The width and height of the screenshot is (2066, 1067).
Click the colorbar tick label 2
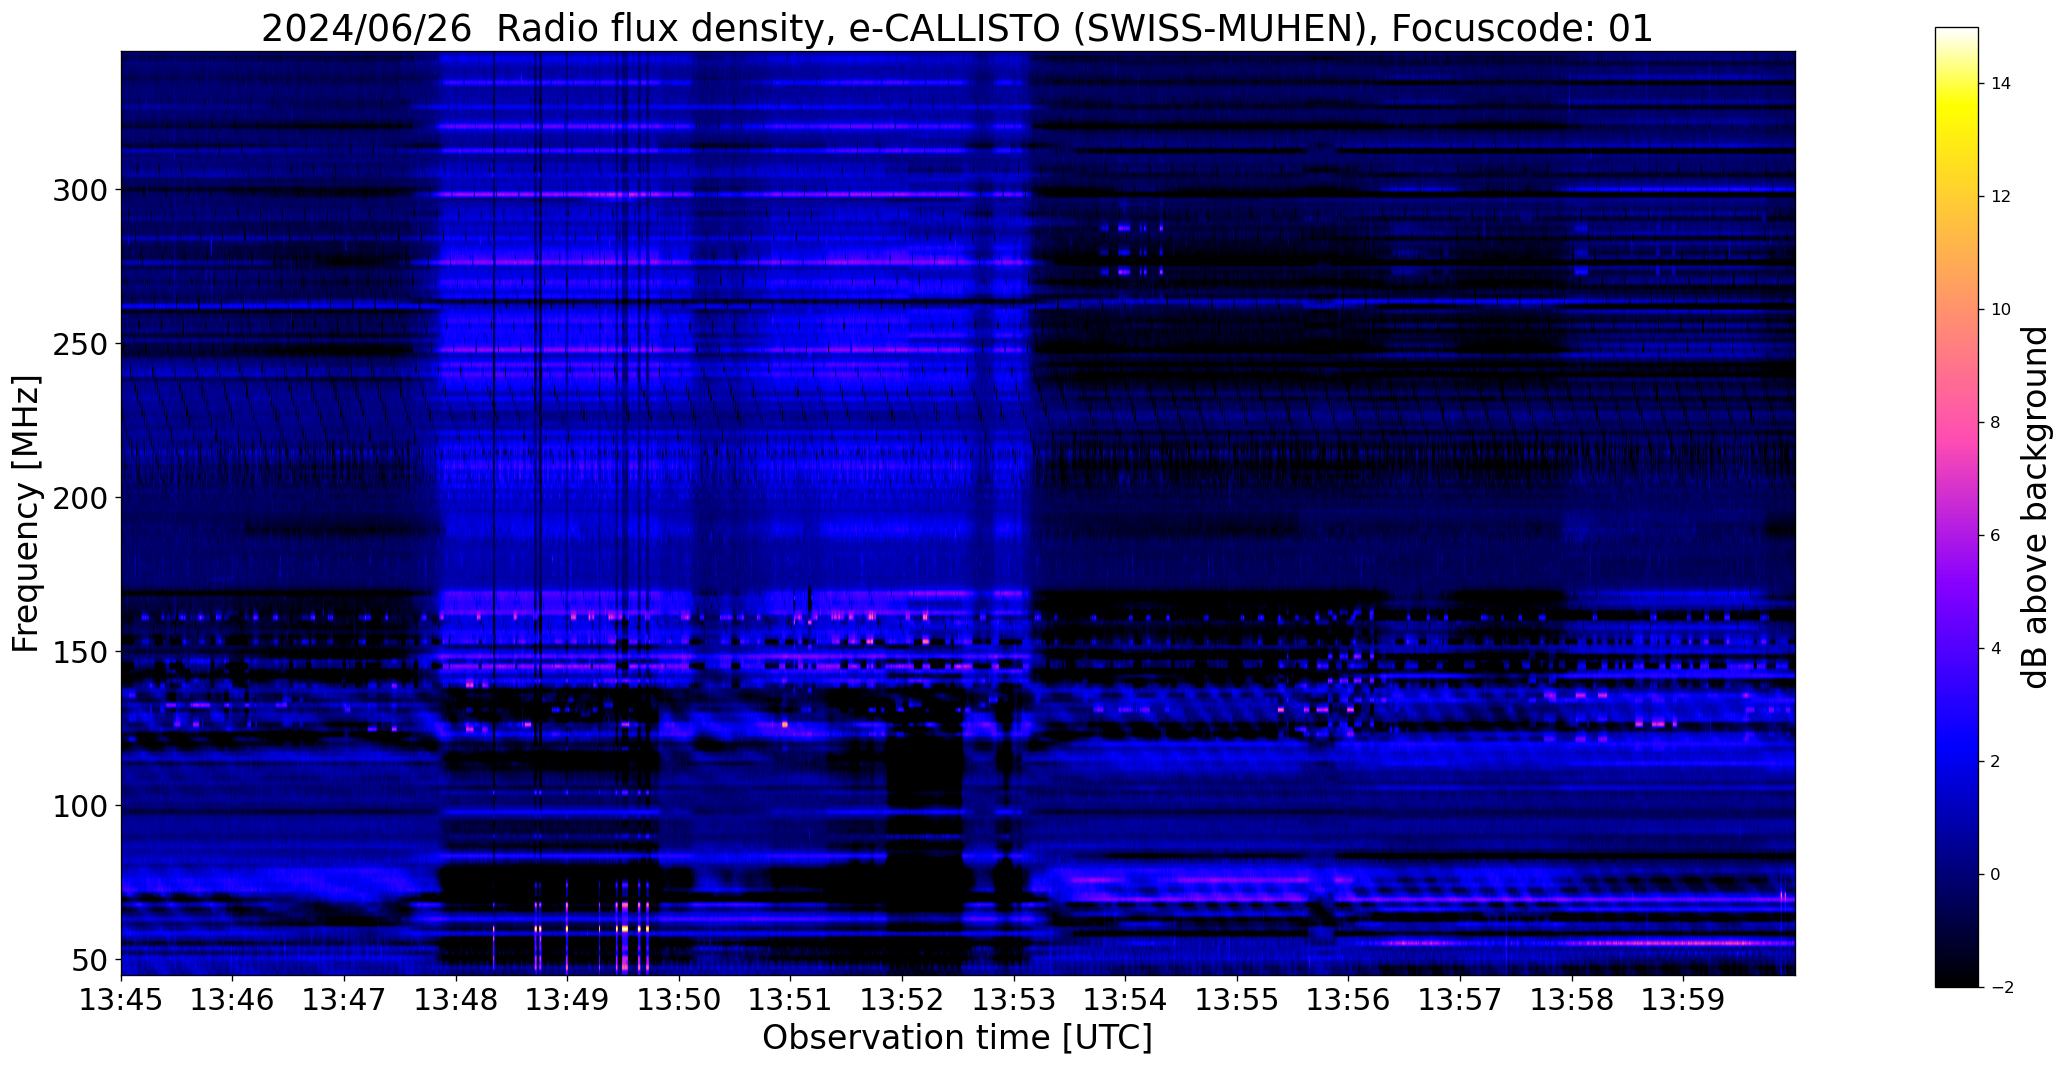1996,762
